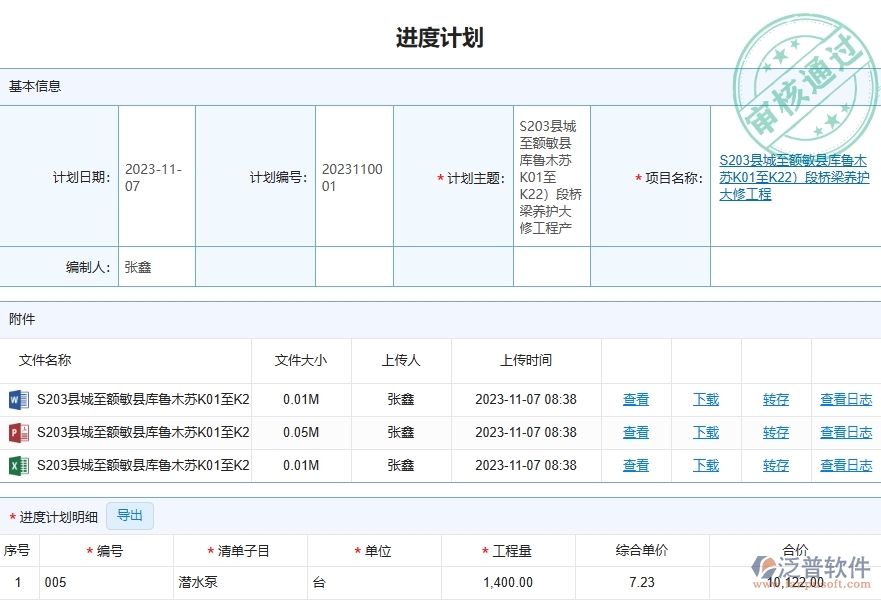Collapse the 附件 attachments section
This screenshot has height=600, width=881.
coord(22,318)
